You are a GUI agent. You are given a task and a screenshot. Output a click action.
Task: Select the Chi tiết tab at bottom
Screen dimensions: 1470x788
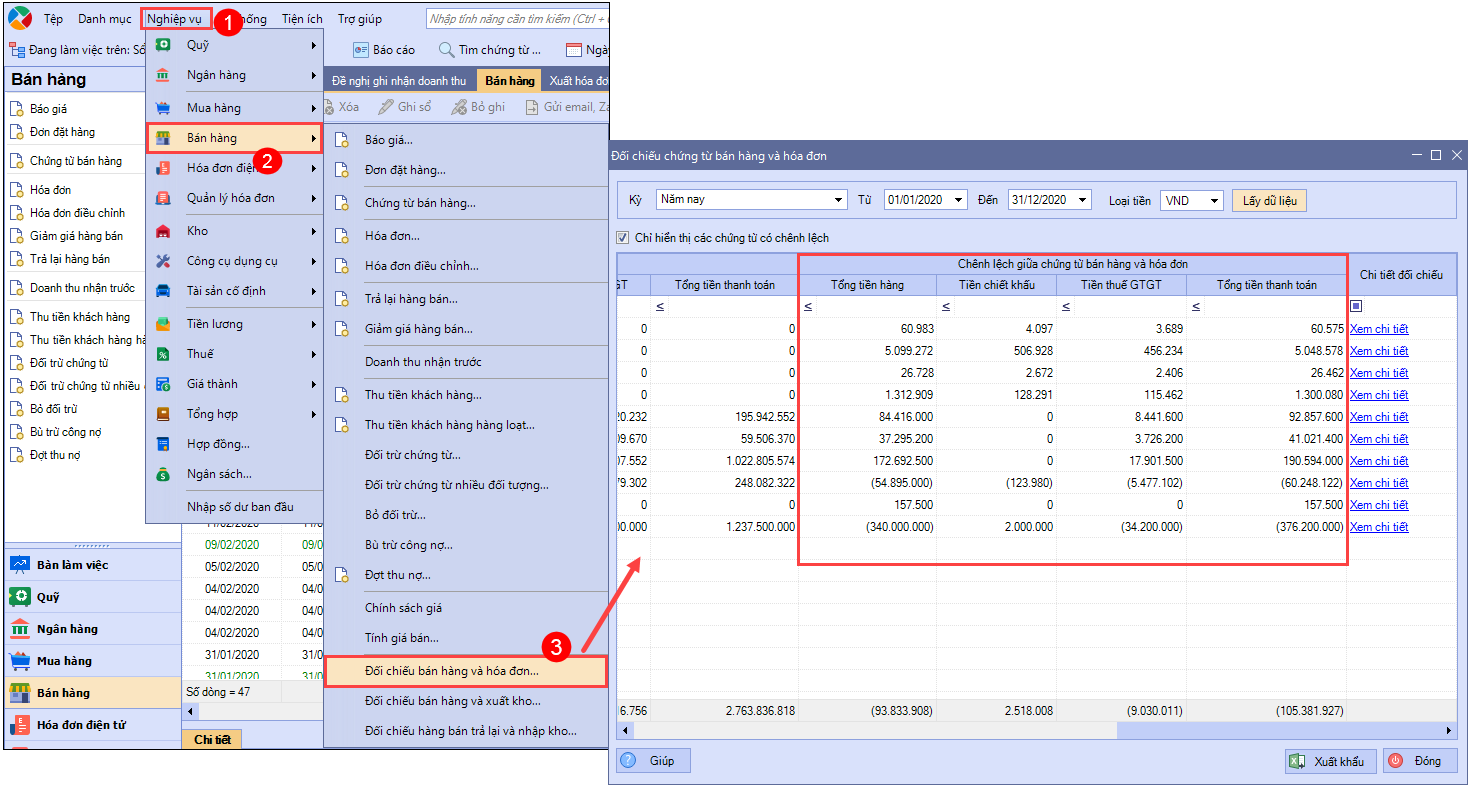212,739
